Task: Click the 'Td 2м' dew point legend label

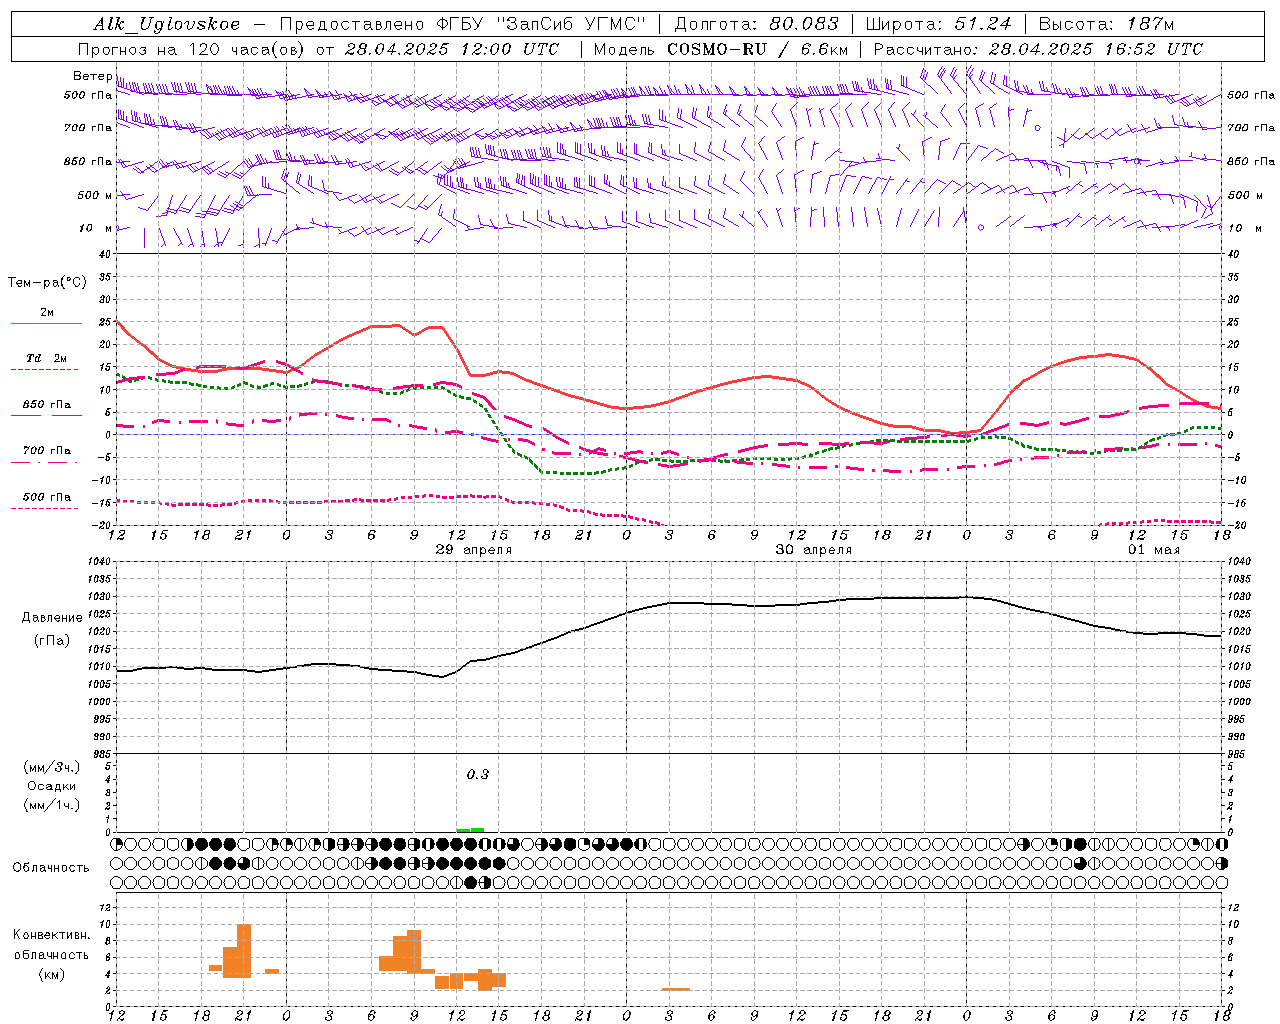Action: (x=47, y=358)
